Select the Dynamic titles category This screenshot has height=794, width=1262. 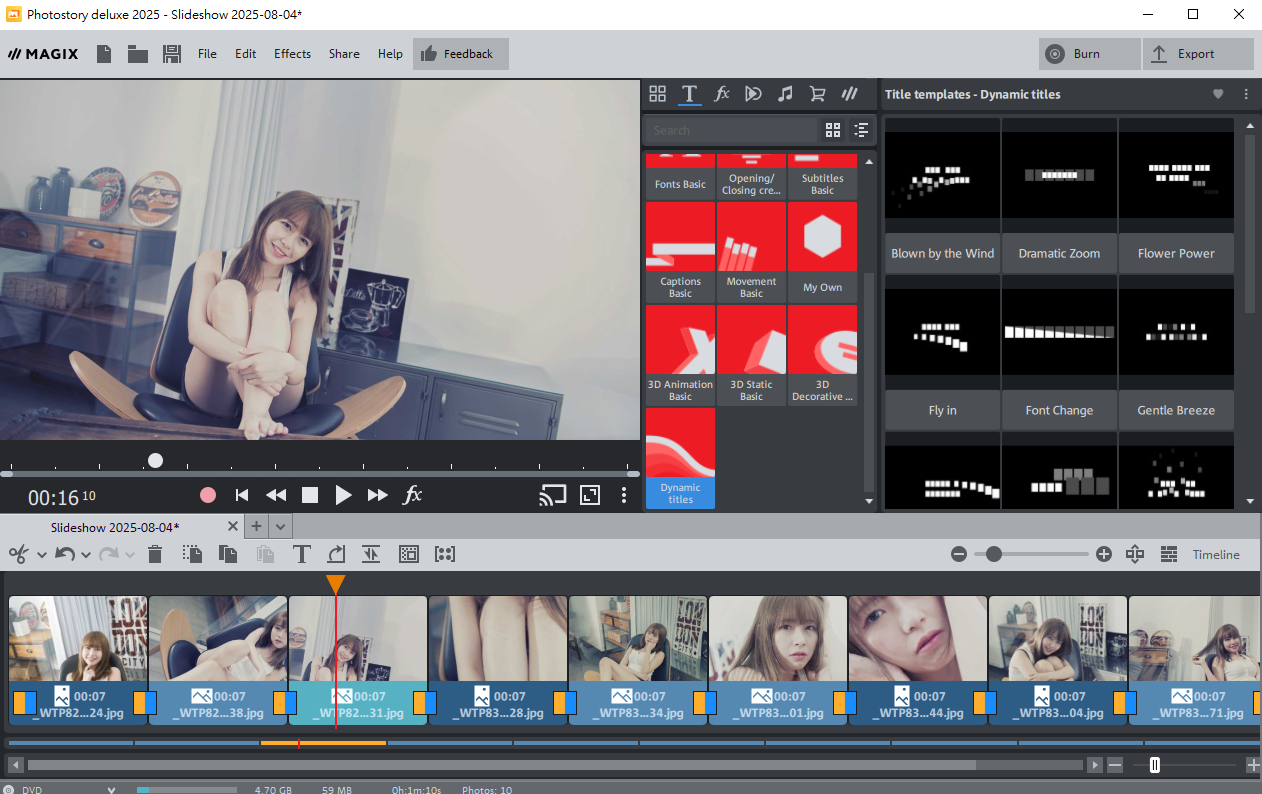point(680,458)
